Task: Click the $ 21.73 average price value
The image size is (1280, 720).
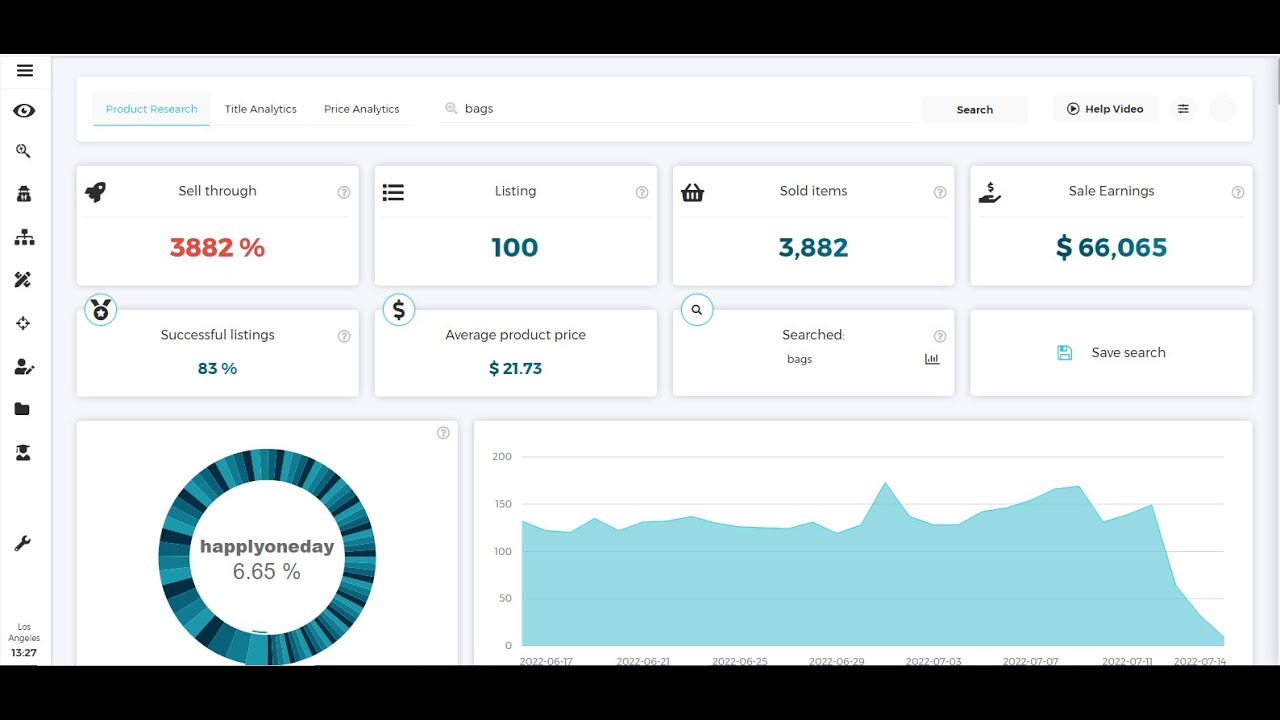Action: coord(515,369)
